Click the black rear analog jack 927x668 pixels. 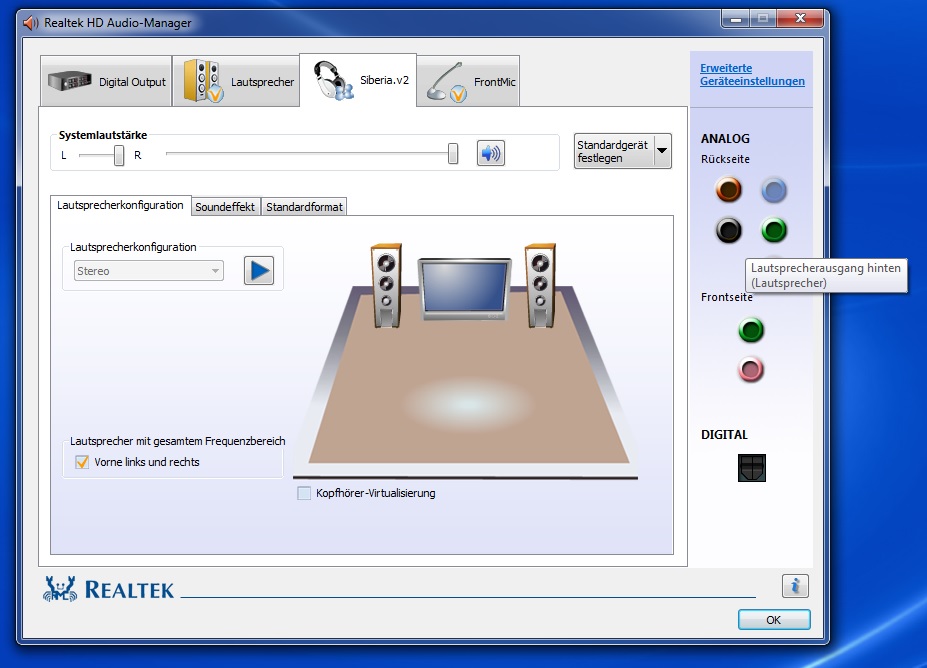coord(728,230)
